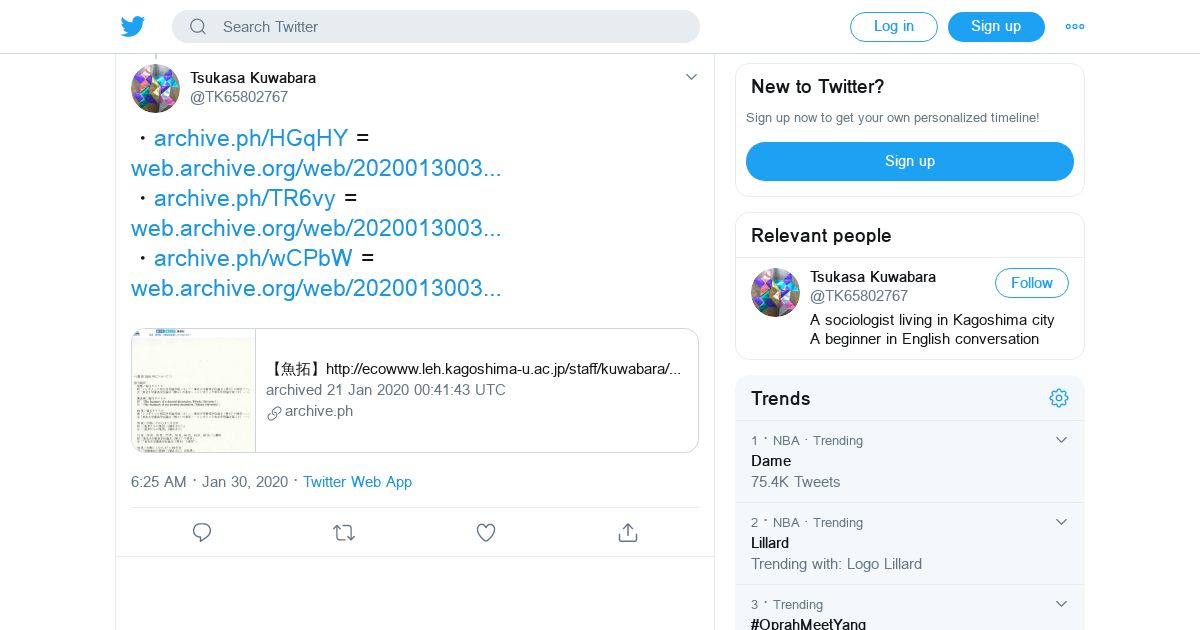1200x630 pixels.
Task: Open the archive.ph/HGqHY link
Action: pos(251,138)
